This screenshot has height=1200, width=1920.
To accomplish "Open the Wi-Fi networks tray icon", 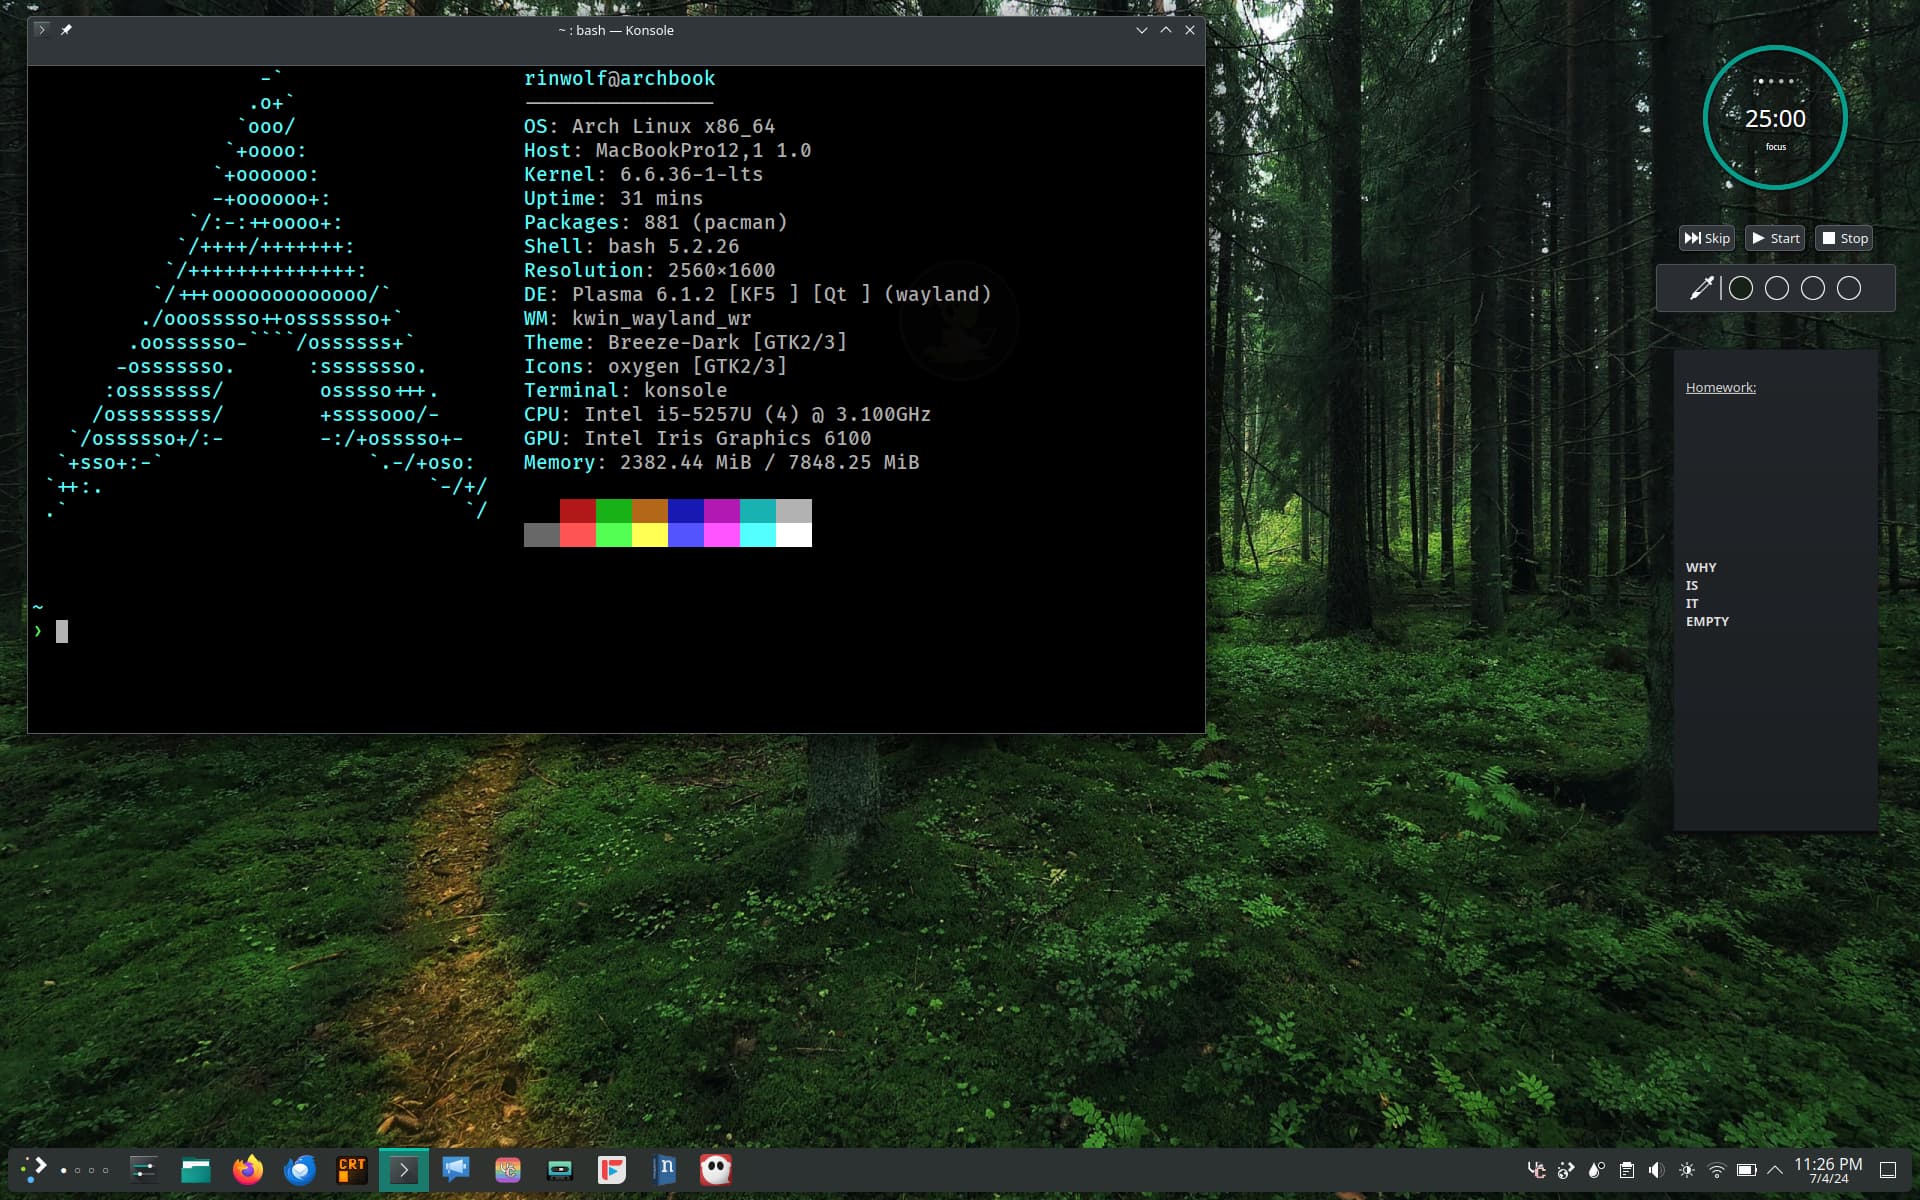I will [x=1717, y=1170].
